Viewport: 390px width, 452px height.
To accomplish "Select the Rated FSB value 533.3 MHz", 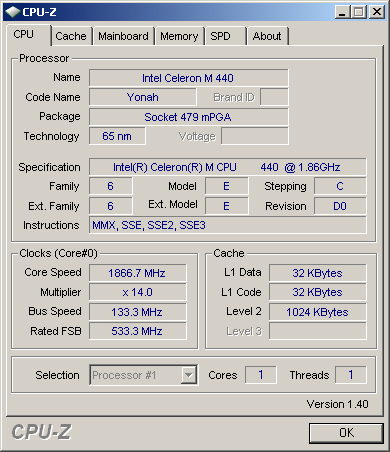I will [138, 331].
